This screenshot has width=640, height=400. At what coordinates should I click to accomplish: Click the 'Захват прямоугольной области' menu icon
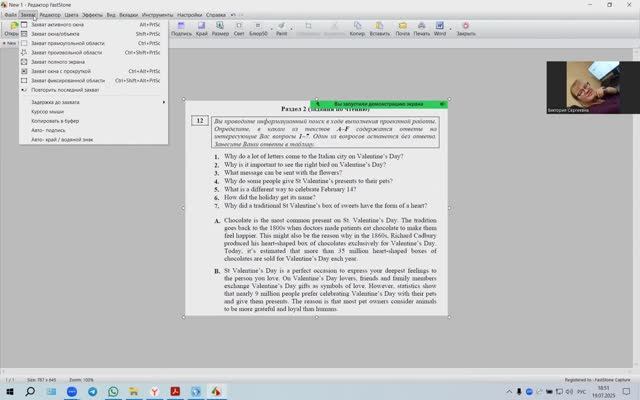point(24,43)
